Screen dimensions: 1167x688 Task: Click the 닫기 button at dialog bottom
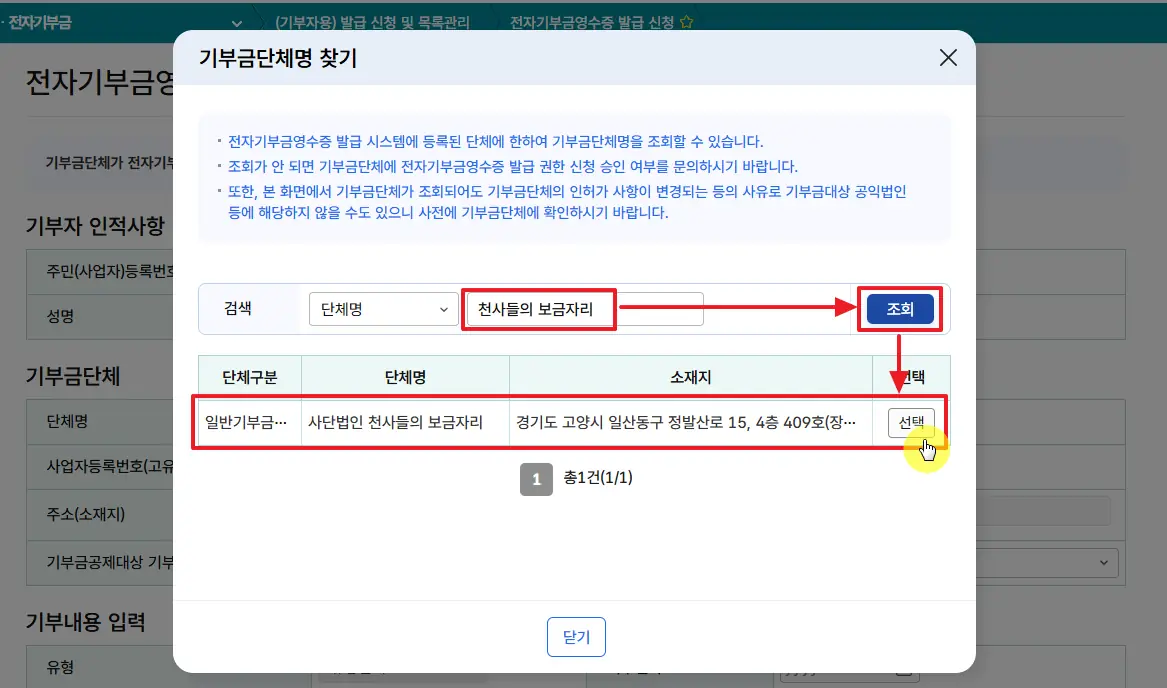[576, 637]
